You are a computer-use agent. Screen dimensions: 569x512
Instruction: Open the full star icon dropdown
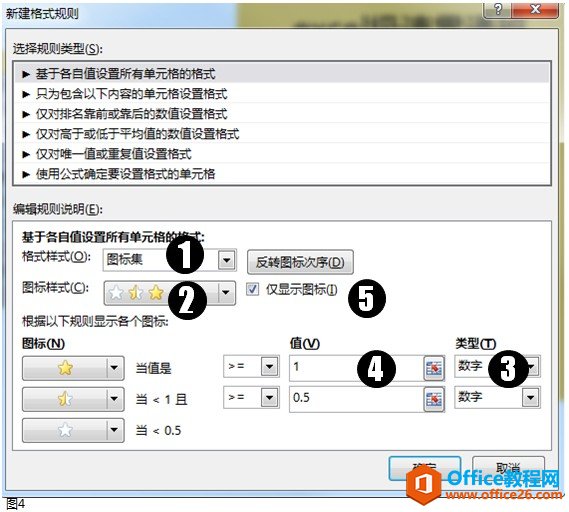click(114, 368)
